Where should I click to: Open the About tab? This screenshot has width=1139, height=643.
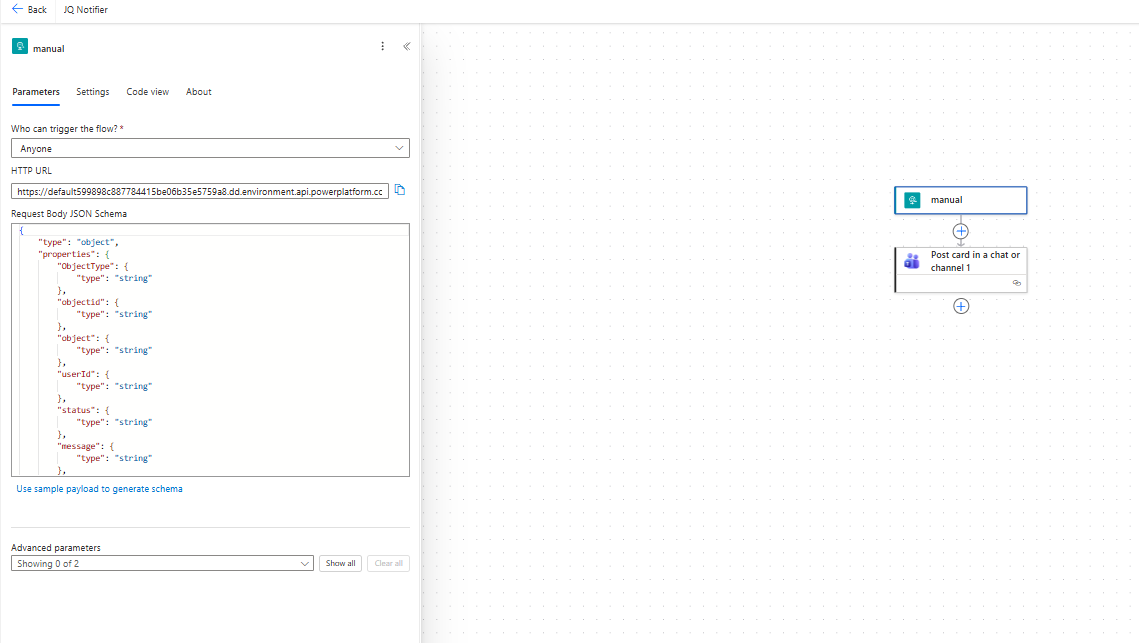tap(198, 92)
